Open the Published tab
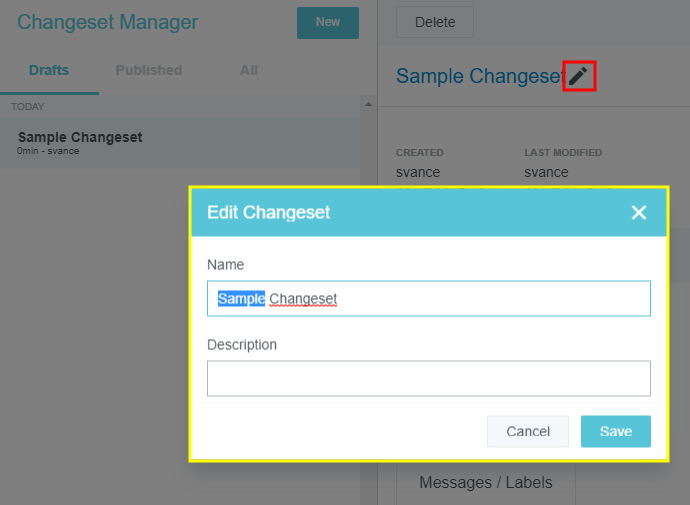 tap(148, 70)
